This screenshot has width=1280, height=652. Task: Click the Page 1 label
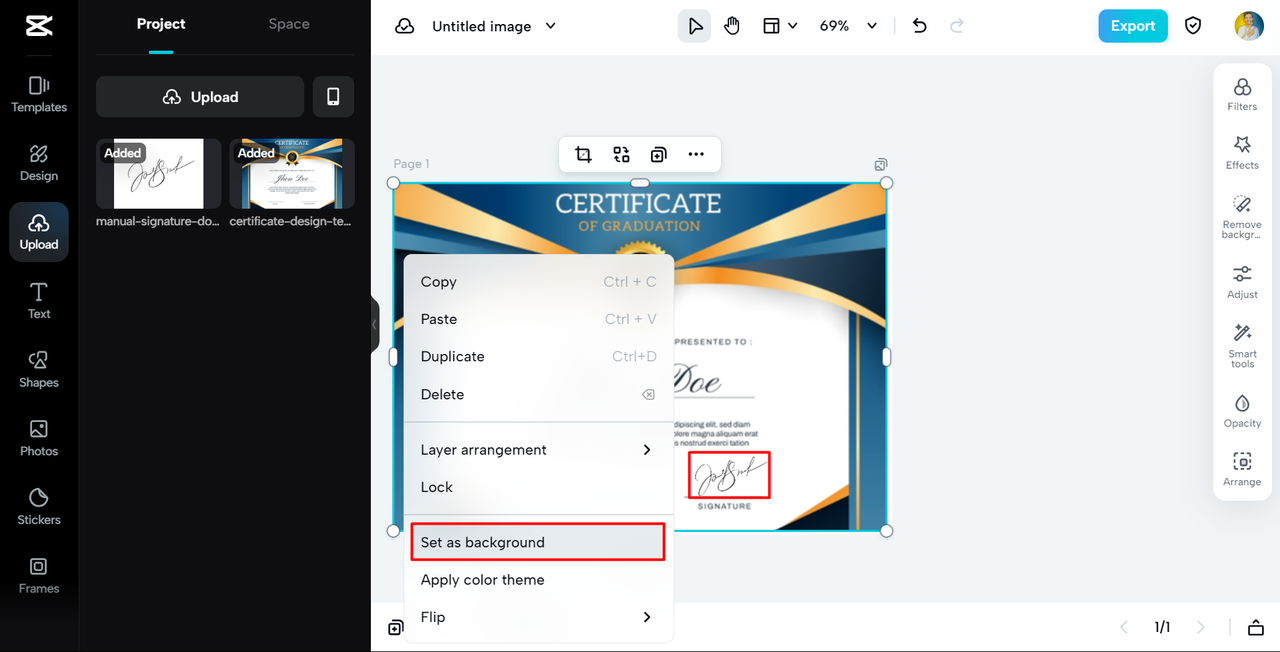coord(411,164)
